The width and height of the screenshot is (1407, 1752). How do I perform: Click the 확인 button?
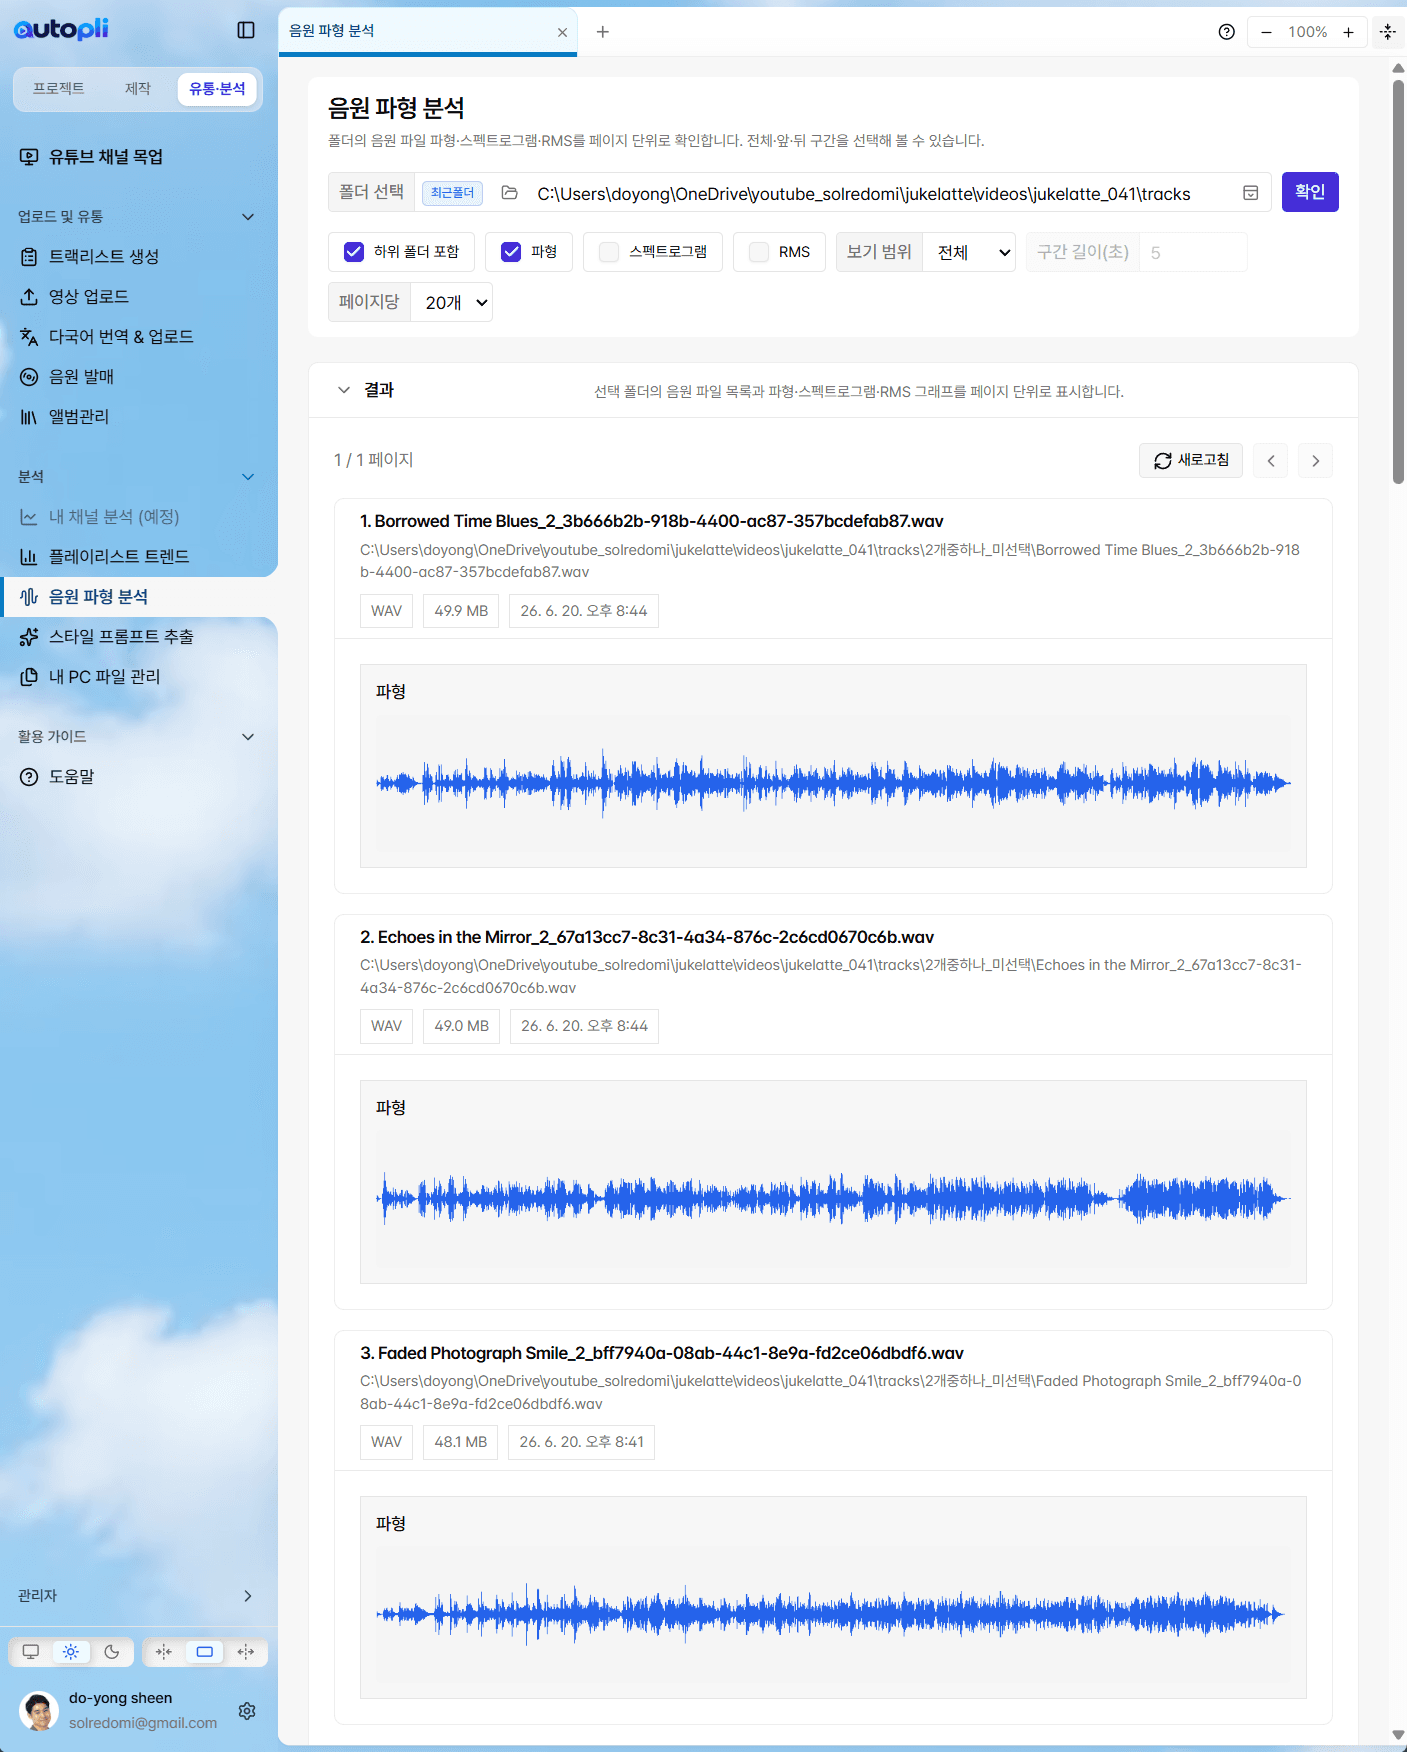pyautogui.click(x=1310, y=192)
